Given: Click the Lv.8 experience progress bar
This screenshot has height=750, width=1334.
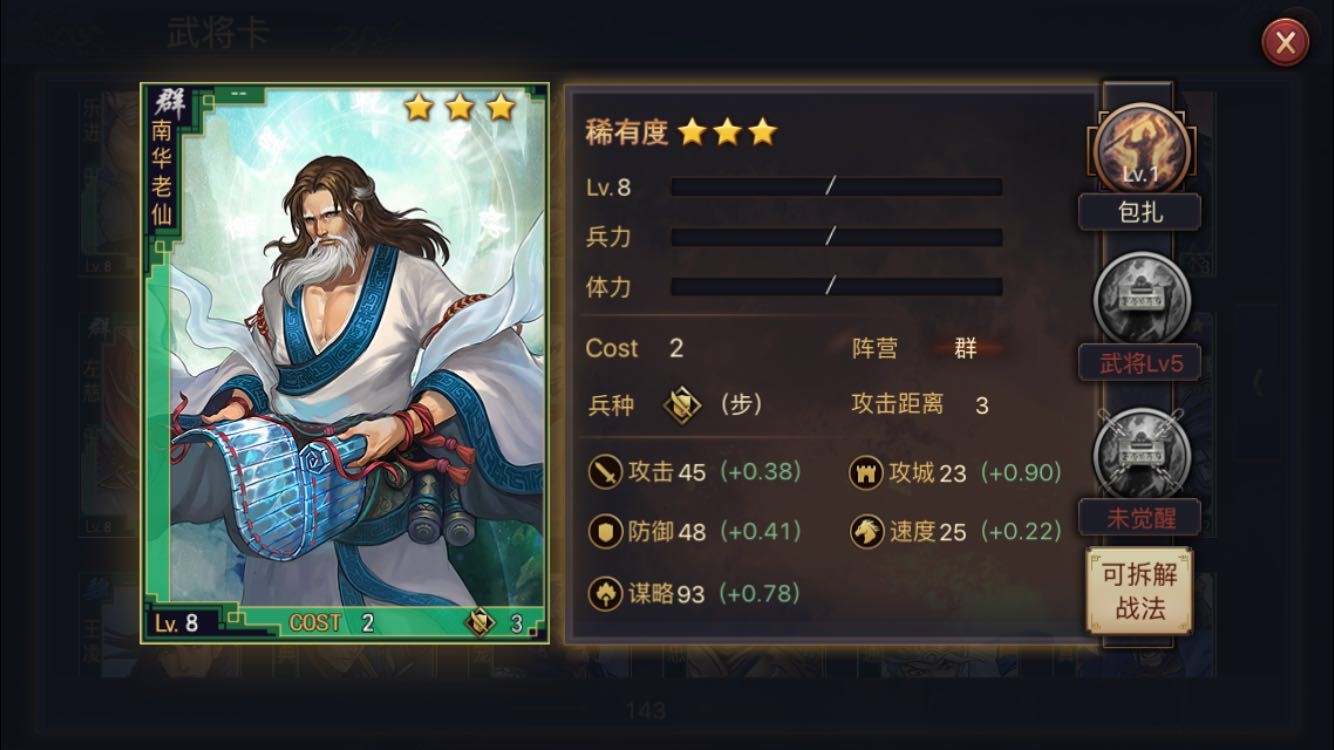Looking at the screenshot, I should click(x=836, y=187).
